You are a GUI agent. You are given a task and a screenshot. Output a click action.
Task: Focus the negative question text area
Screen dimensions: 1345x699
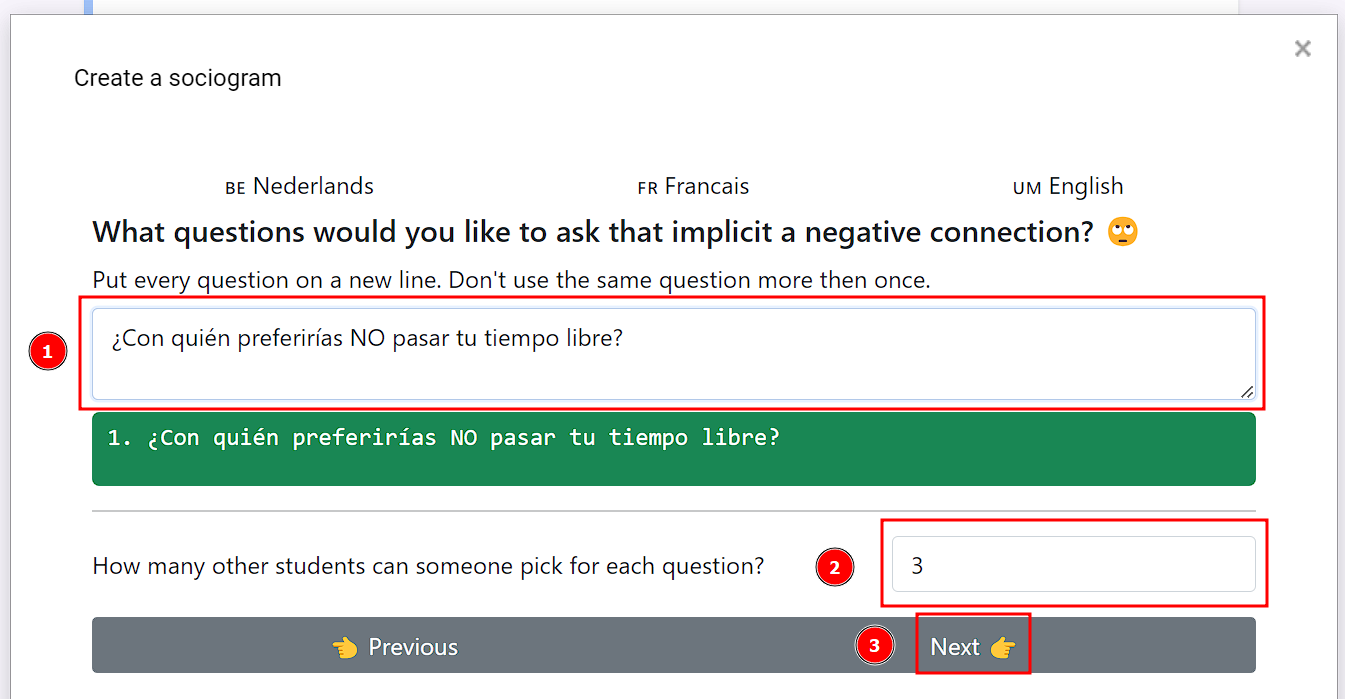click(x=672, y=352)
